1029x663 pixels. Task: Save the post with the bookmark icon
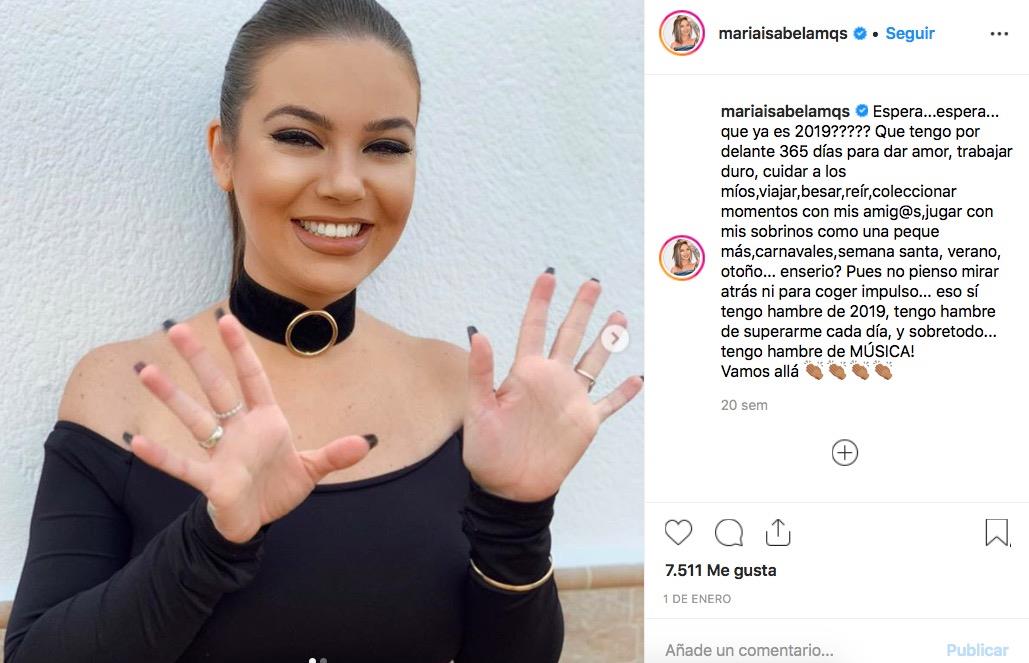coord(997,532)
